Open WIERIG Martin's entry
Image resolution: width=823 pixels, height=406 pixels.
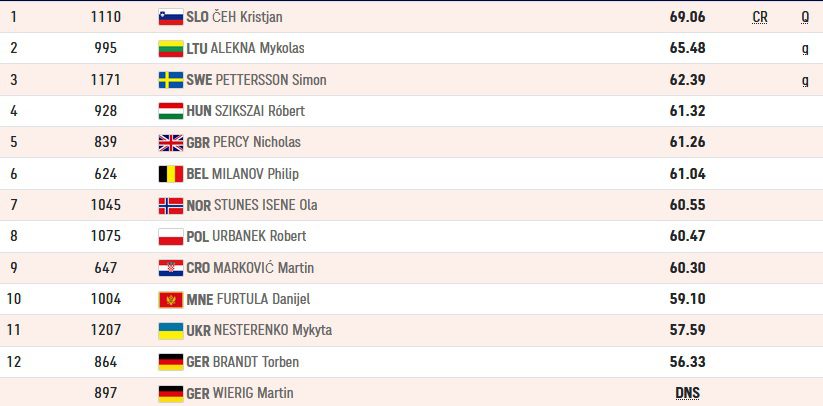(x=253, y=393)
